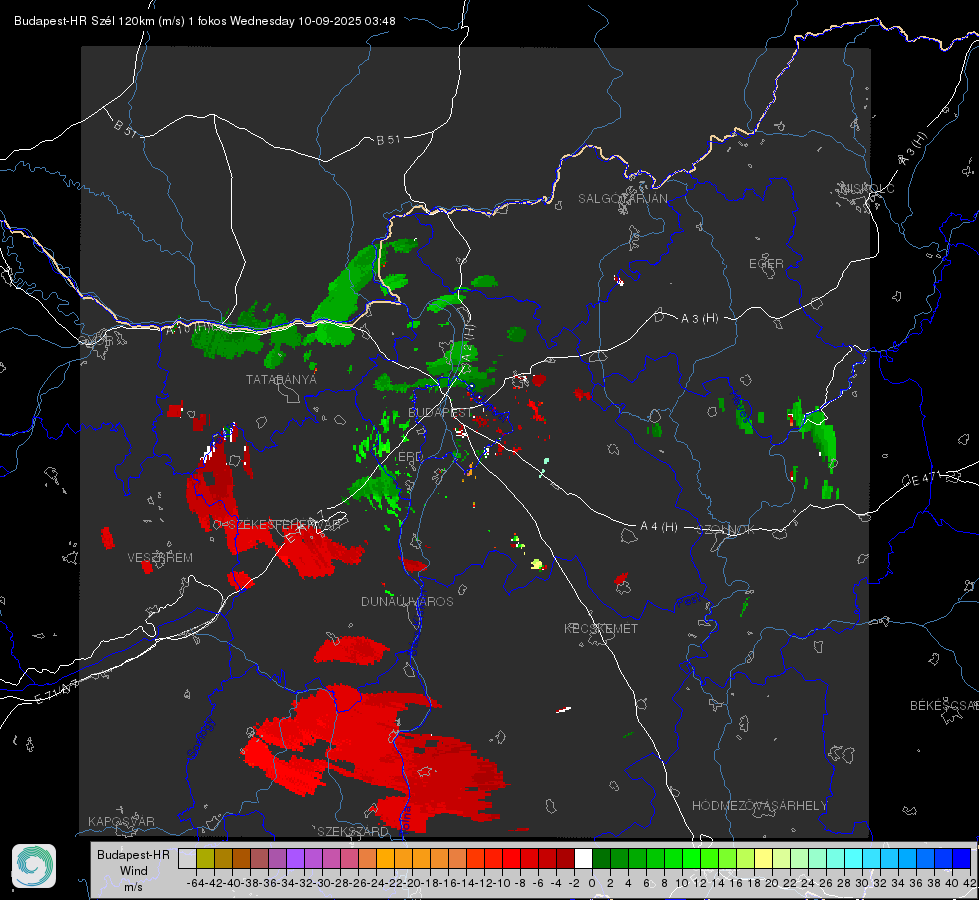This screenshot has width=979, height=900.
Task: Select the MISKOLC city label
Action: coord(867,188)
